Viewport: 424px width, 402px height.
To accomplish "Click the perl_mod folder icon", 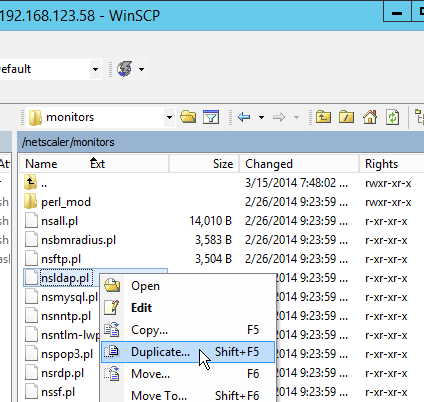I will [x=31, y=202].
